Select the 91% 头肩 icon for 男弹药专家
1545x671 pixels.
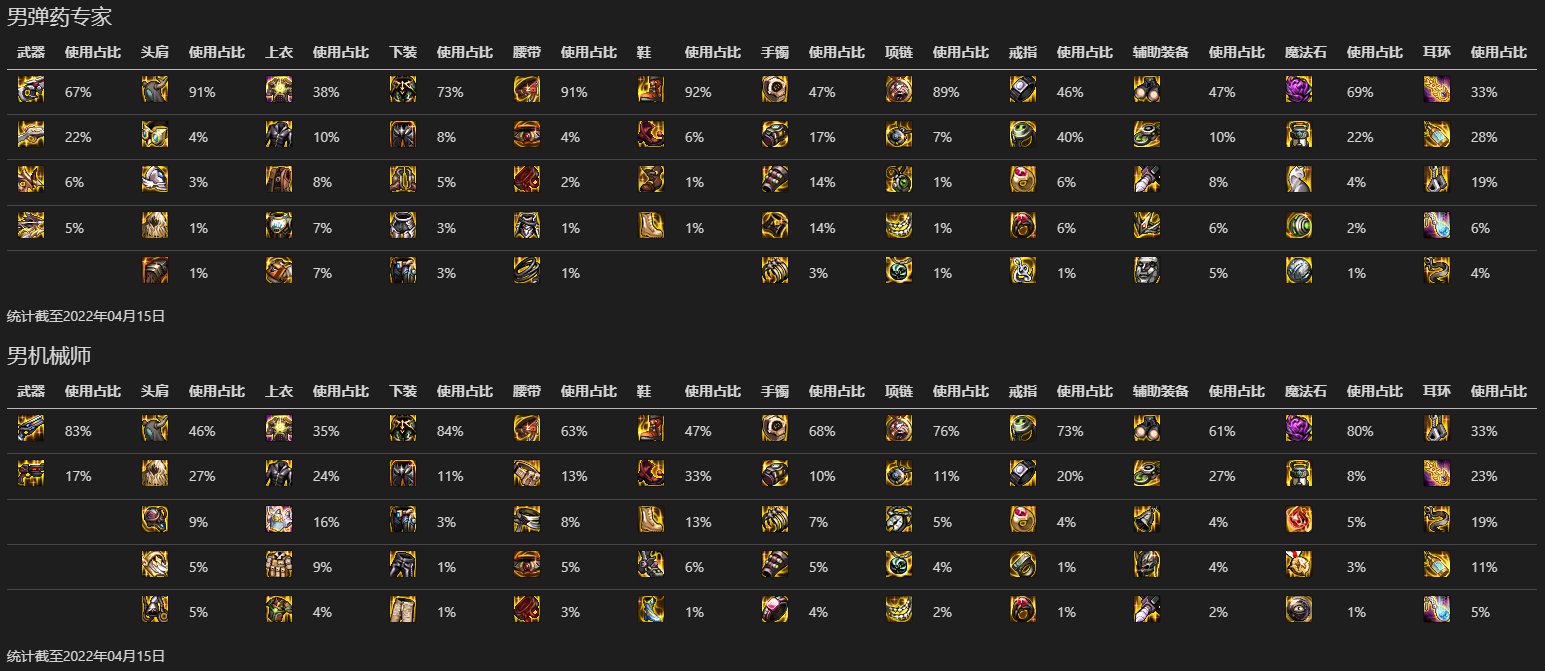pos(155,92)
